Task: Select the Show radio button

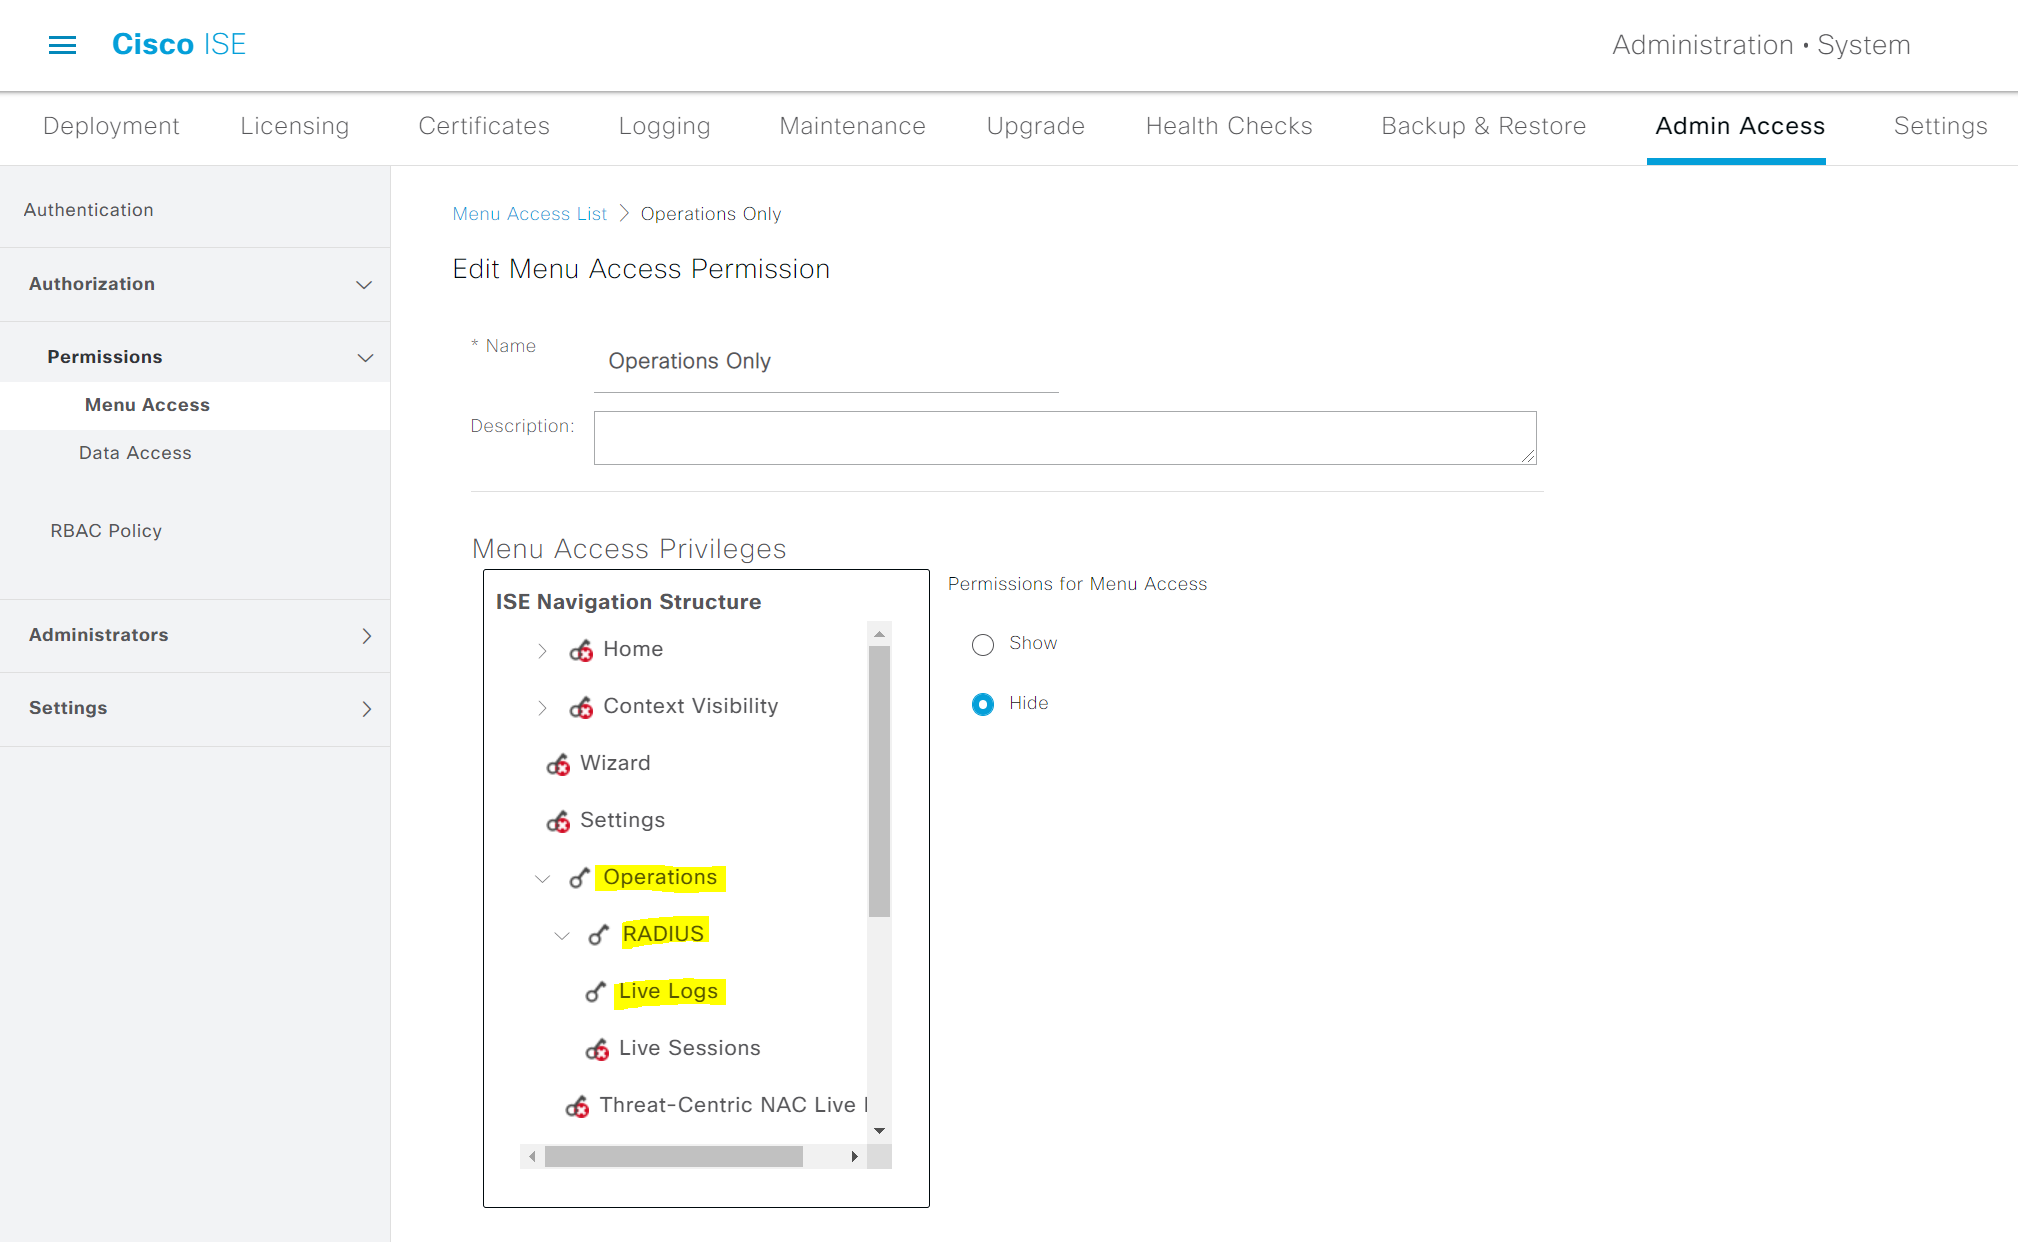Action: click(983, 644)
